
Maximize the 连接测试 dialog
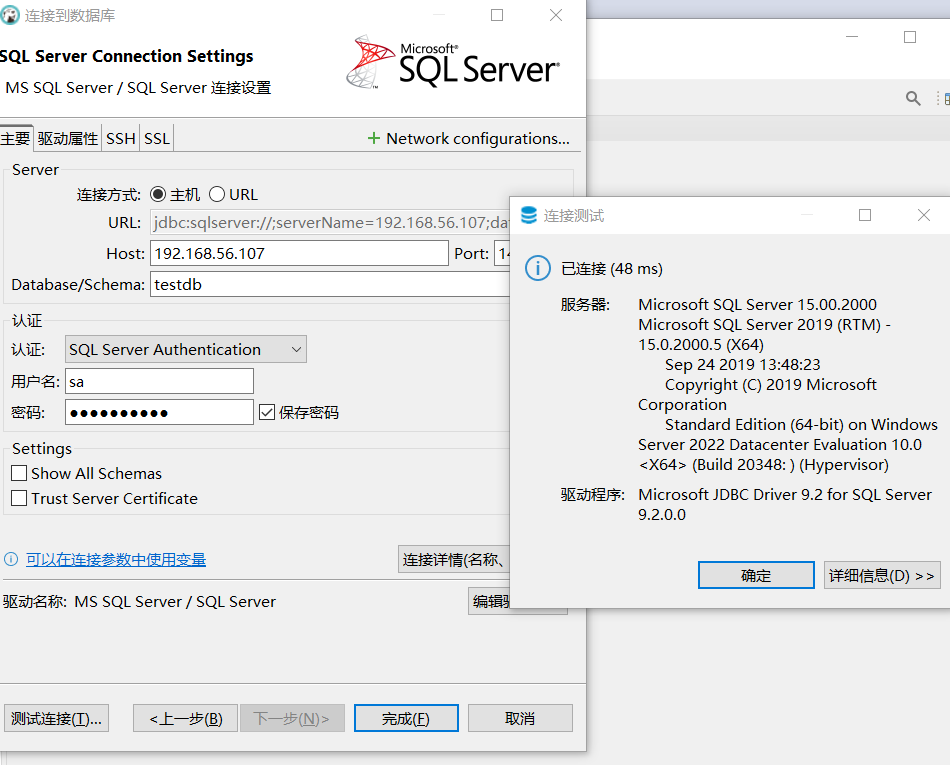tap(865, 215)
